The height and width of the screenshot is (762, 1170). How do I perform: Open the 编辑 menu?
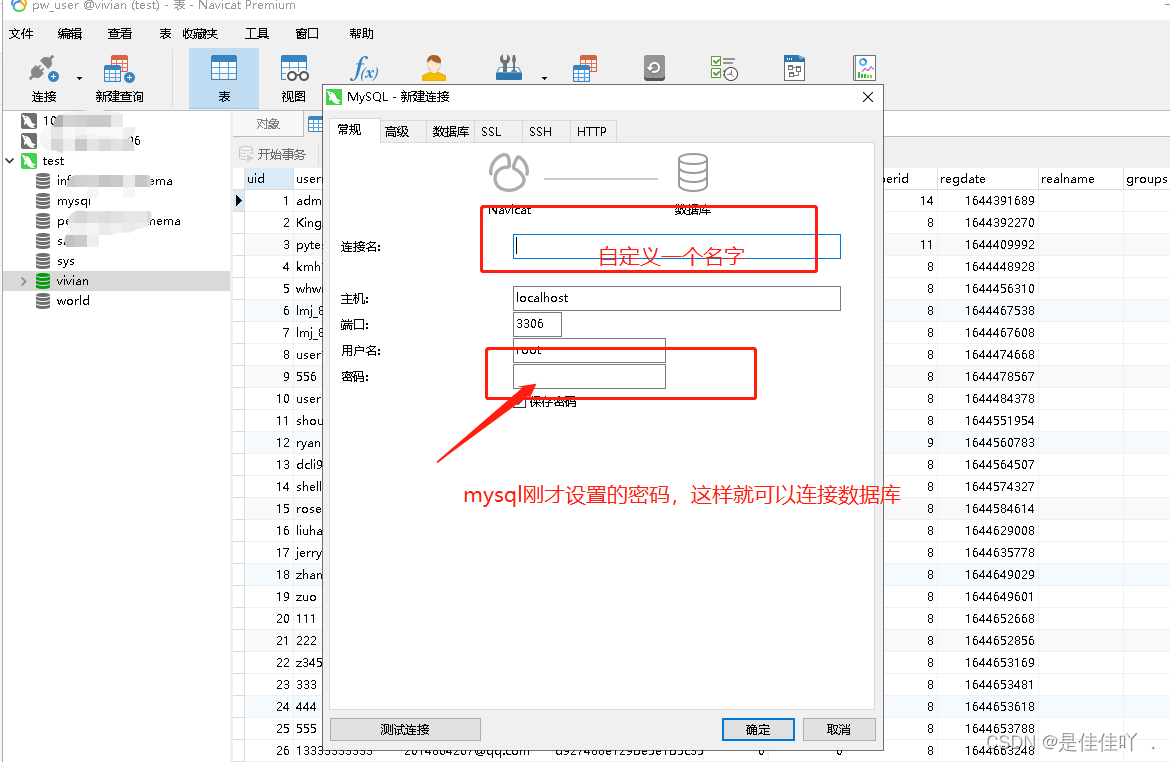[70, 34]
